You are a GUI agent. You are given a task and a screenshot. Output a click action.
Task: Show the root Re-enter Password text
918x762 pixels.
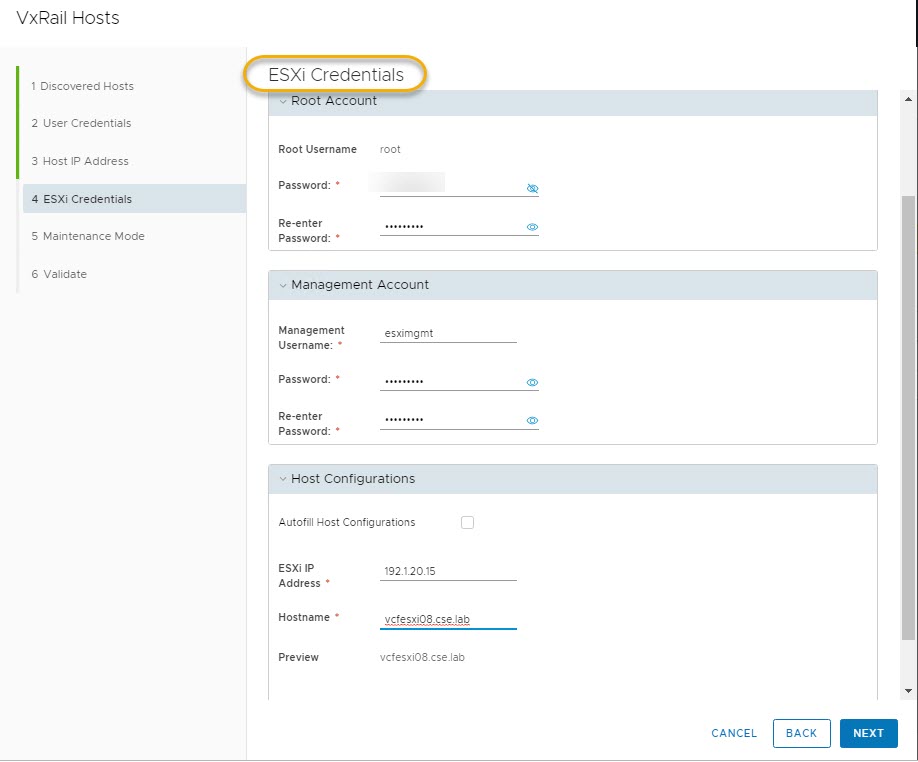532,227
